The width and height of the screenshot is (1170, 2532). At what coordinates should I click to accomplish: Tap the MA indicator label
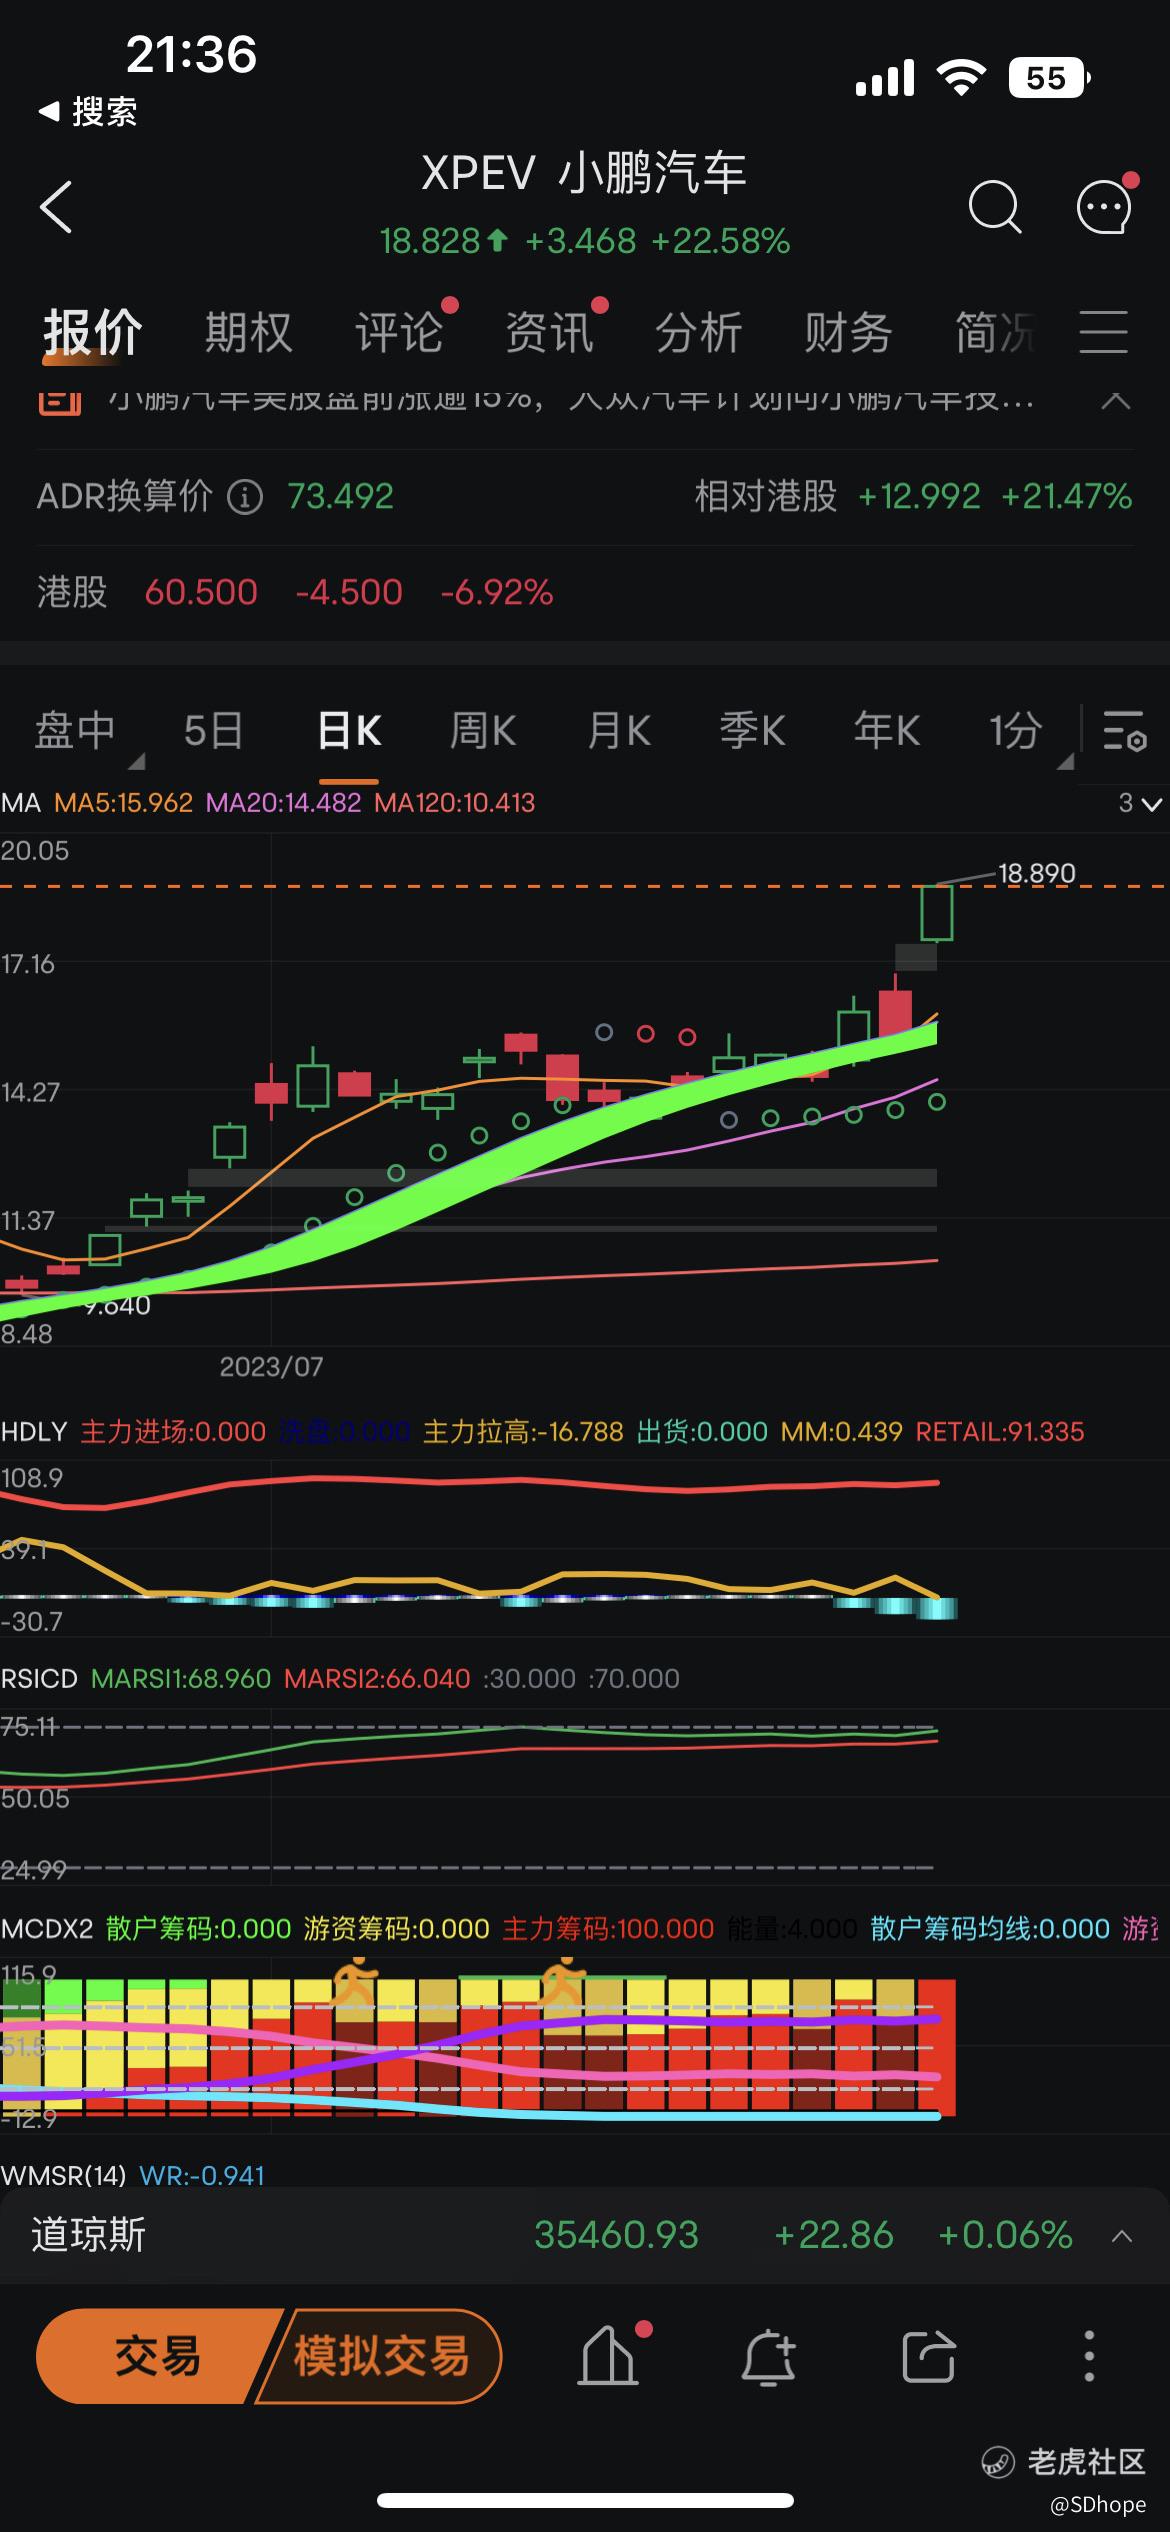21,803
